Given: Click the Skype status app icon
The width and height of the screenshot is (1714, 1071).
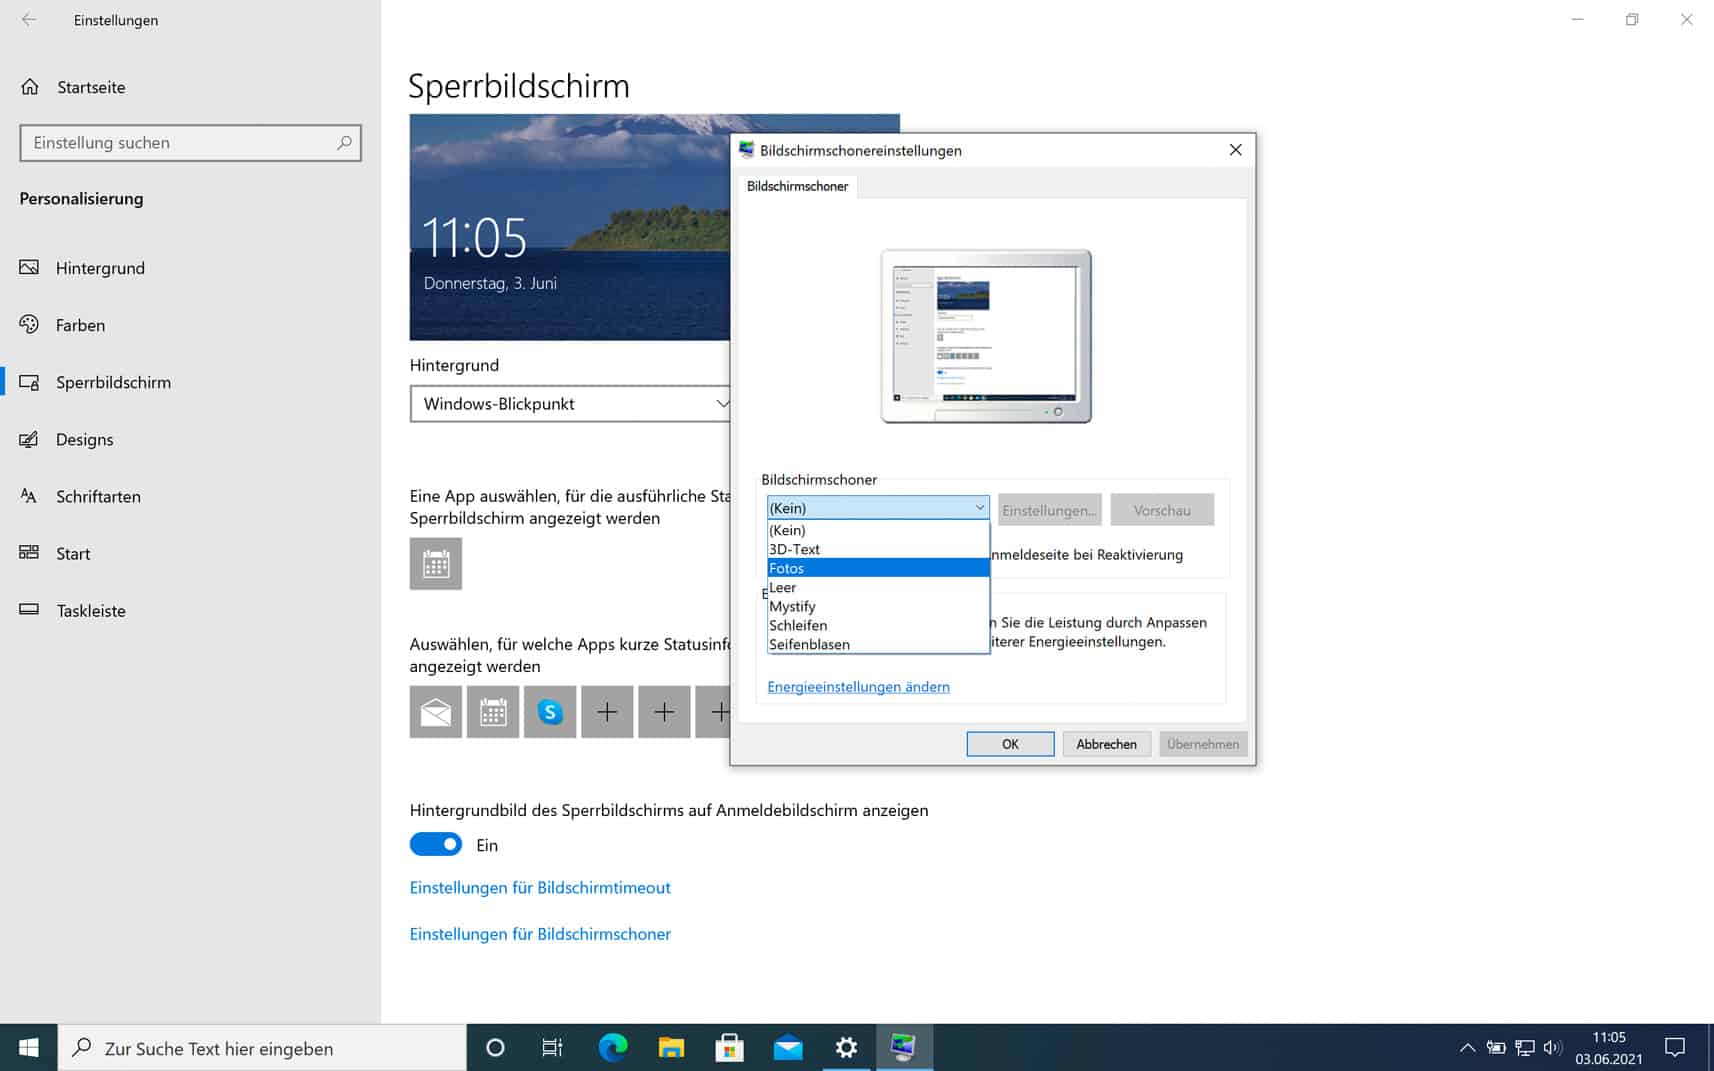Looking at the screenshot, I should 550,712.
